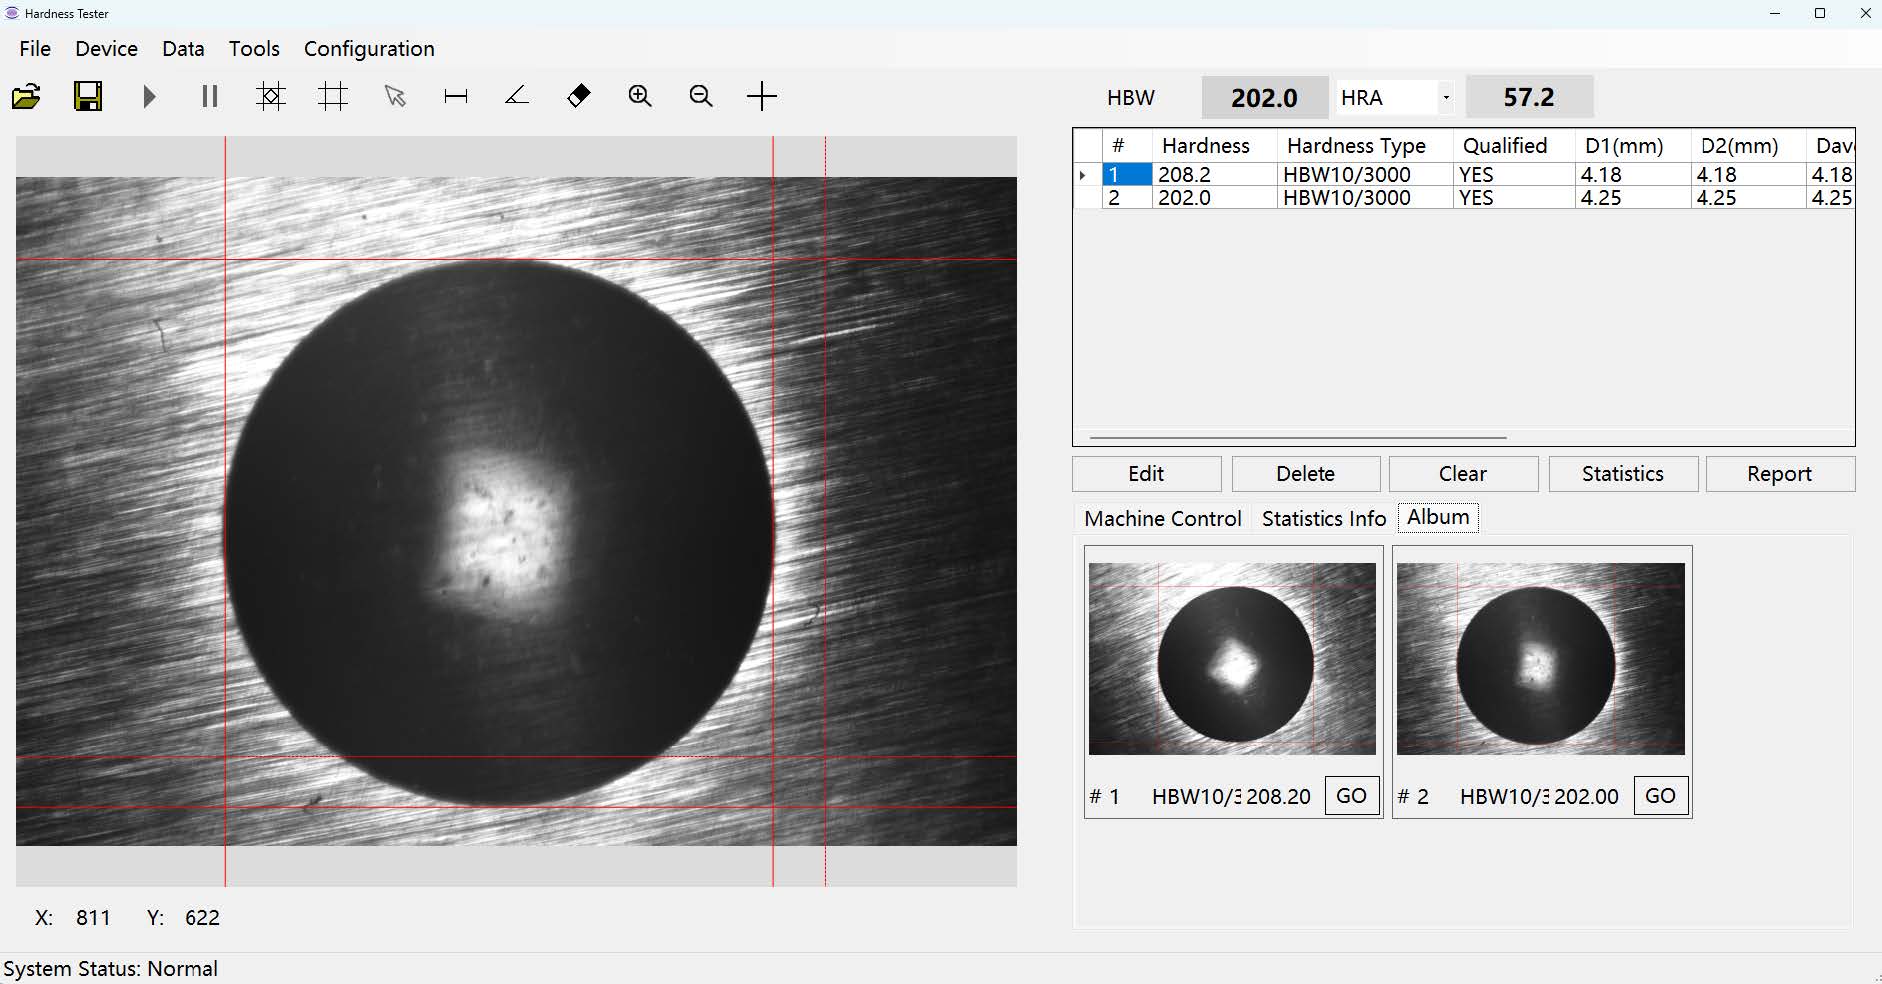Switch to the Machine Control tab
The width and height of the screenshot is (1882, 984).
1162,519
